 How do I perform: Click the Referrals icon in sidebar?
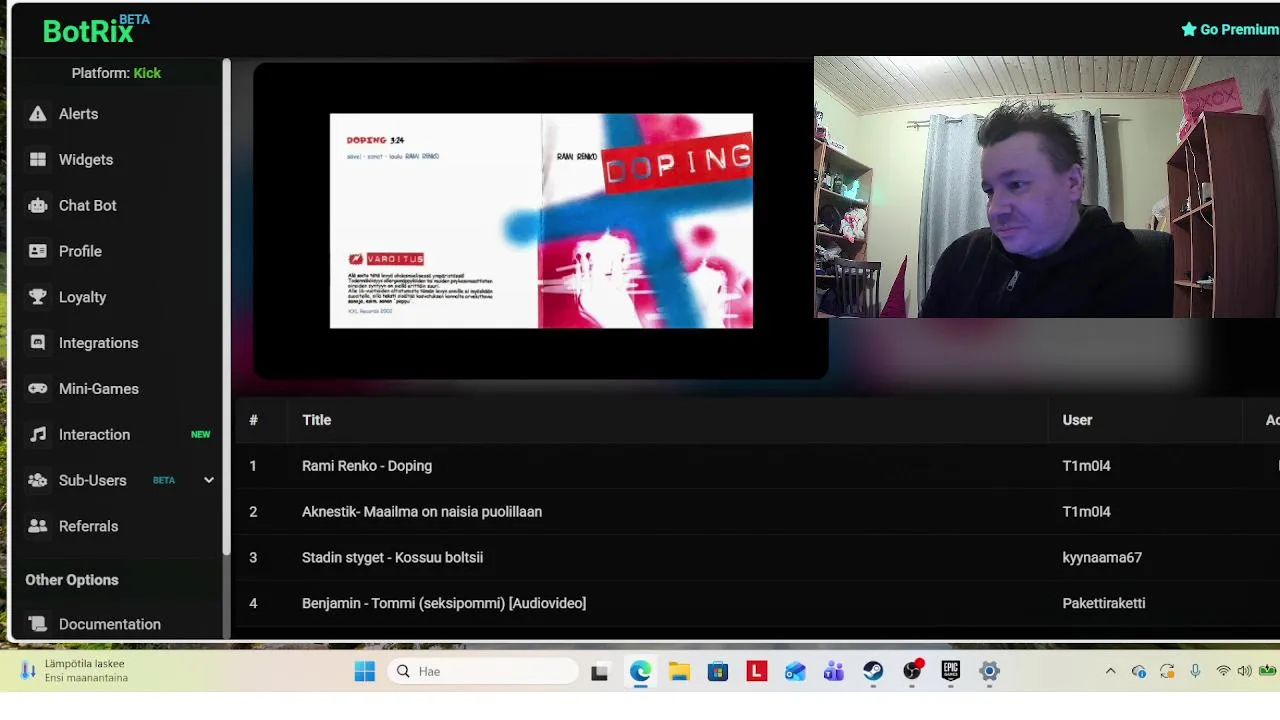click(38, 526)
